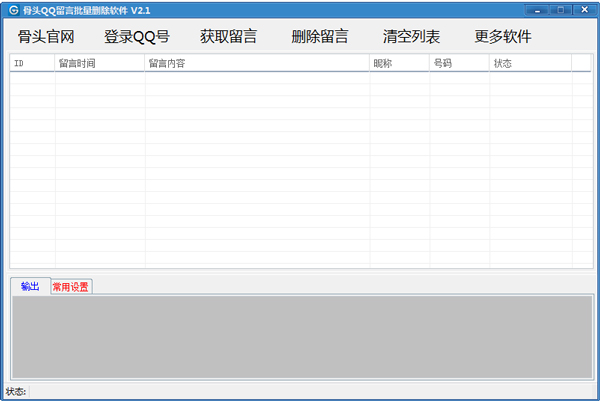Click the 状态 column header

(x=530, y=63)
